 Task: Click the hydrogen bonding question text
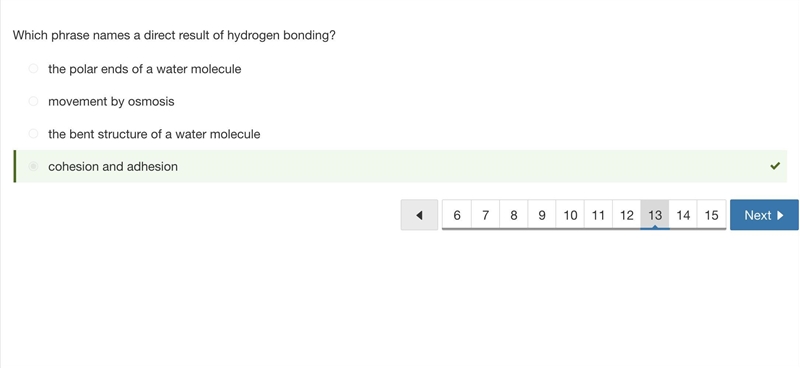click(174, 35)
